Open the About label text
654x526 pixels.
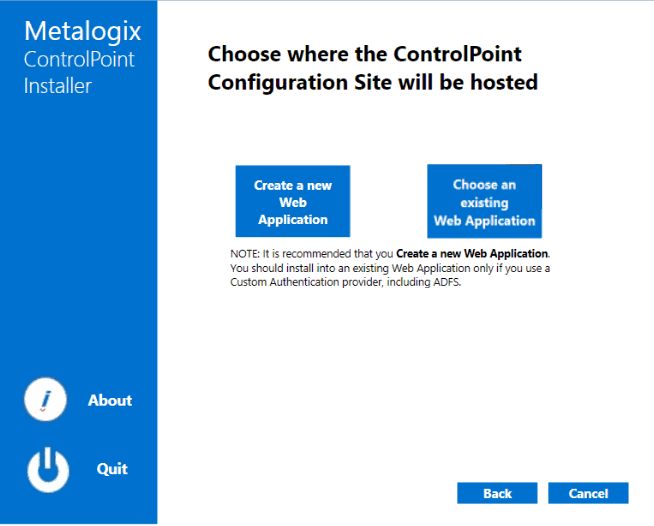point(110,401)
